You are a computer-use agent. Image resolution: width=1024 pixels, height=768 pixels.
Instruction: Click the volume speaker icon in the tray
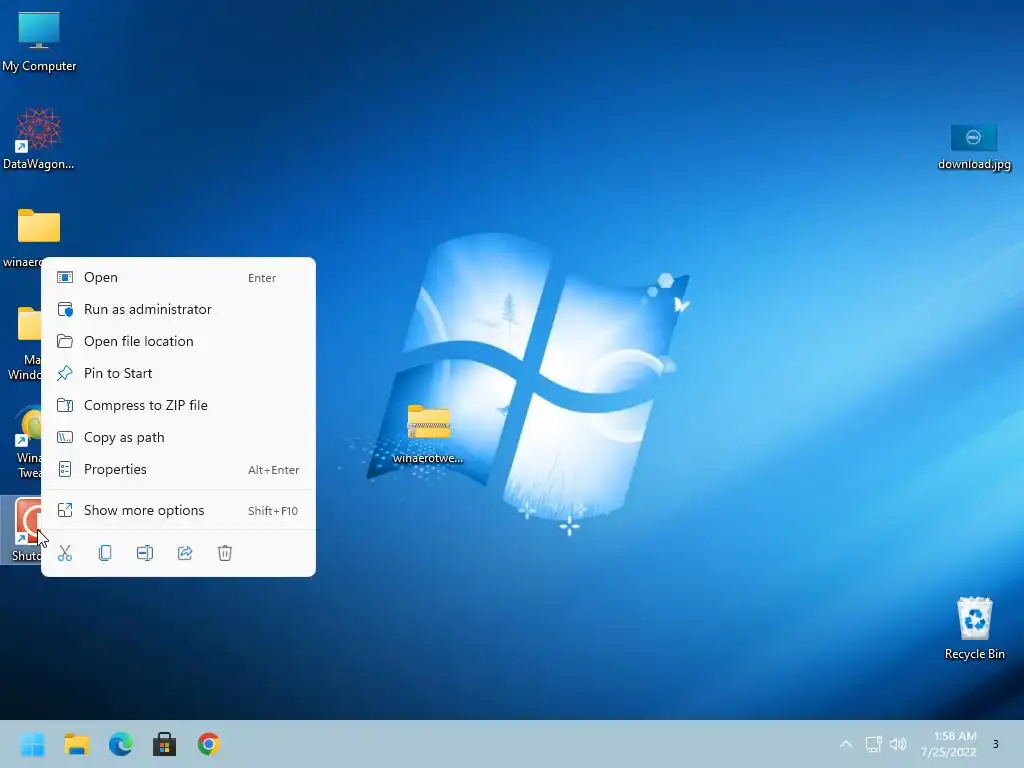(898, 744)
